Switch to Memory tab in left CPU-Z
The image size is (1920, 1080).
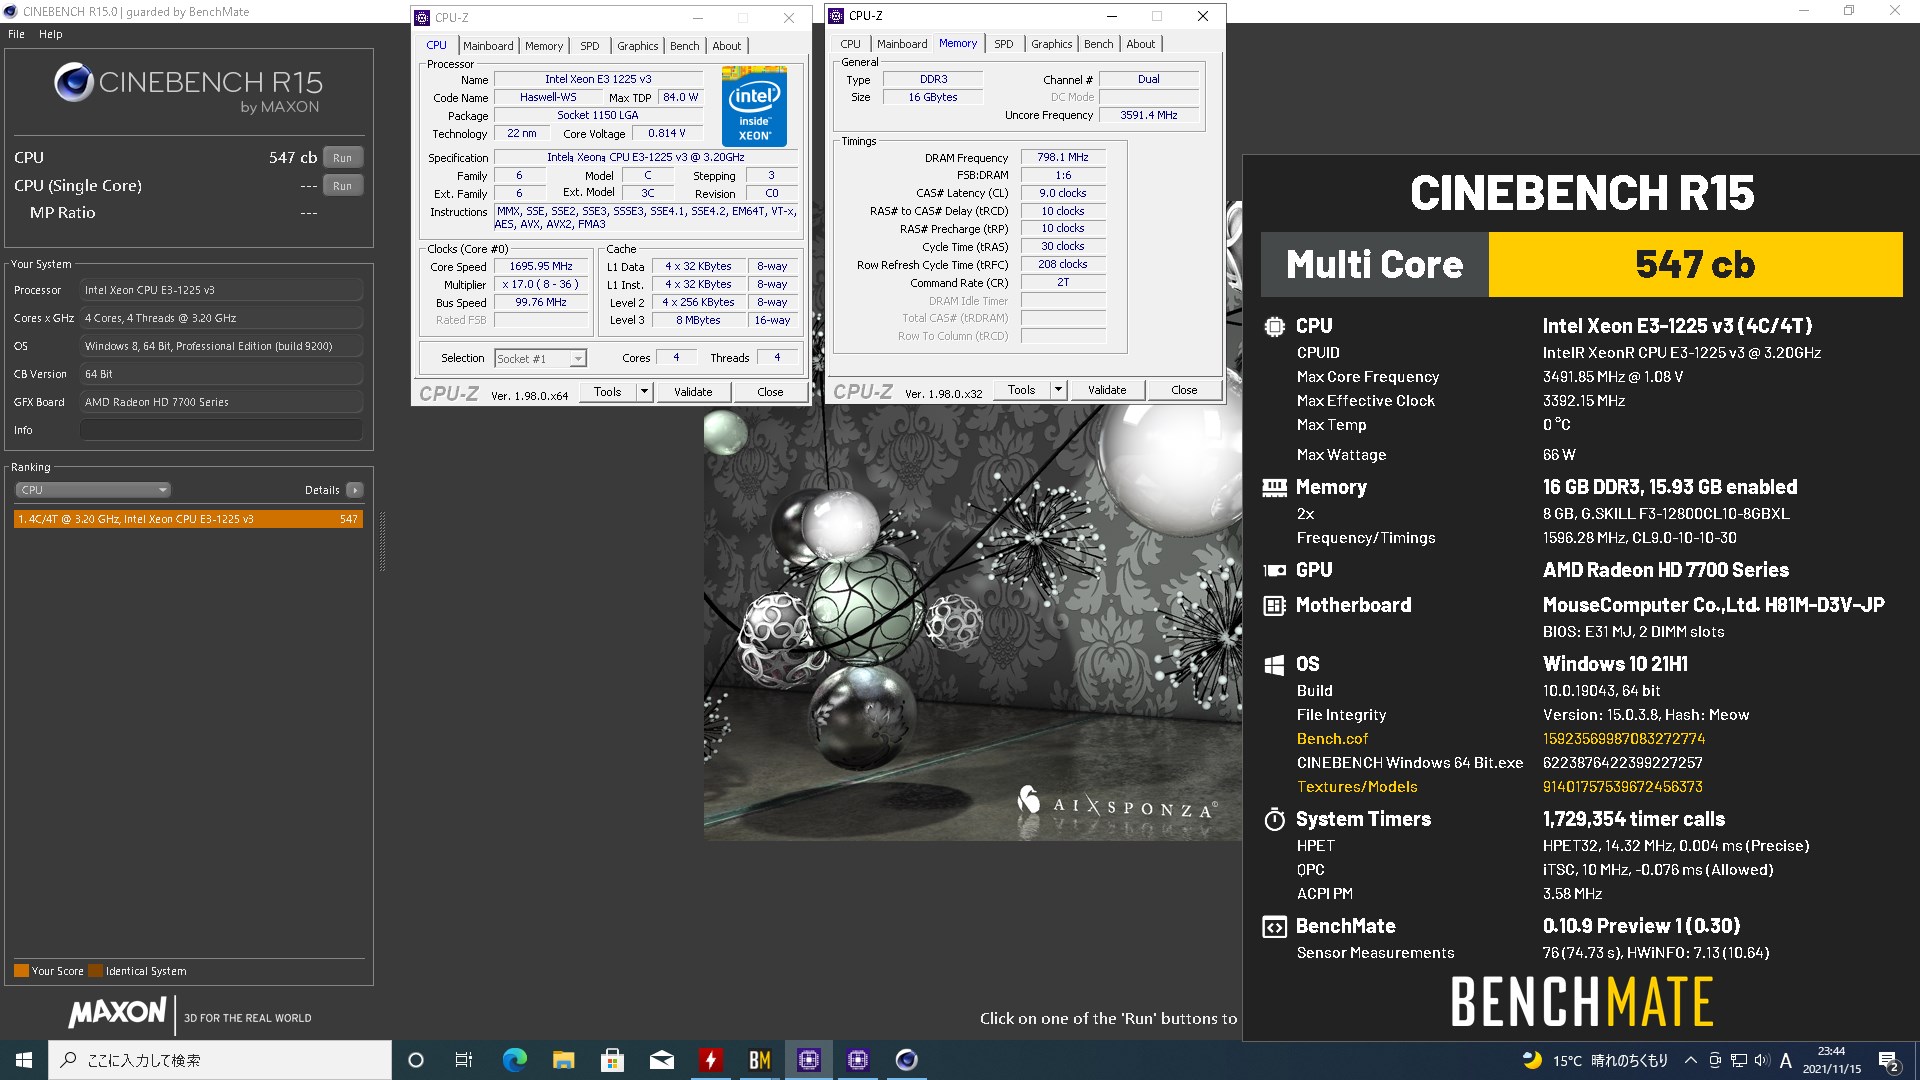544,46
